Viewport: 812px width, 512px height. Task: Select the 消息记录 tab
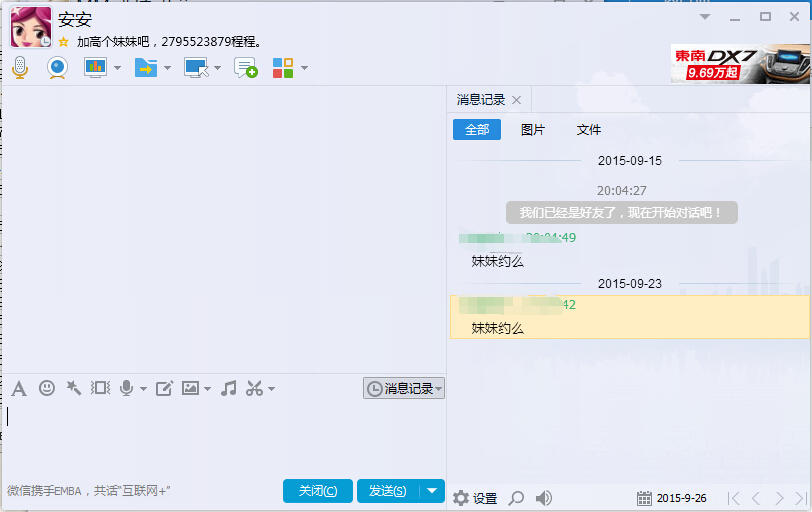pos(481,99)
